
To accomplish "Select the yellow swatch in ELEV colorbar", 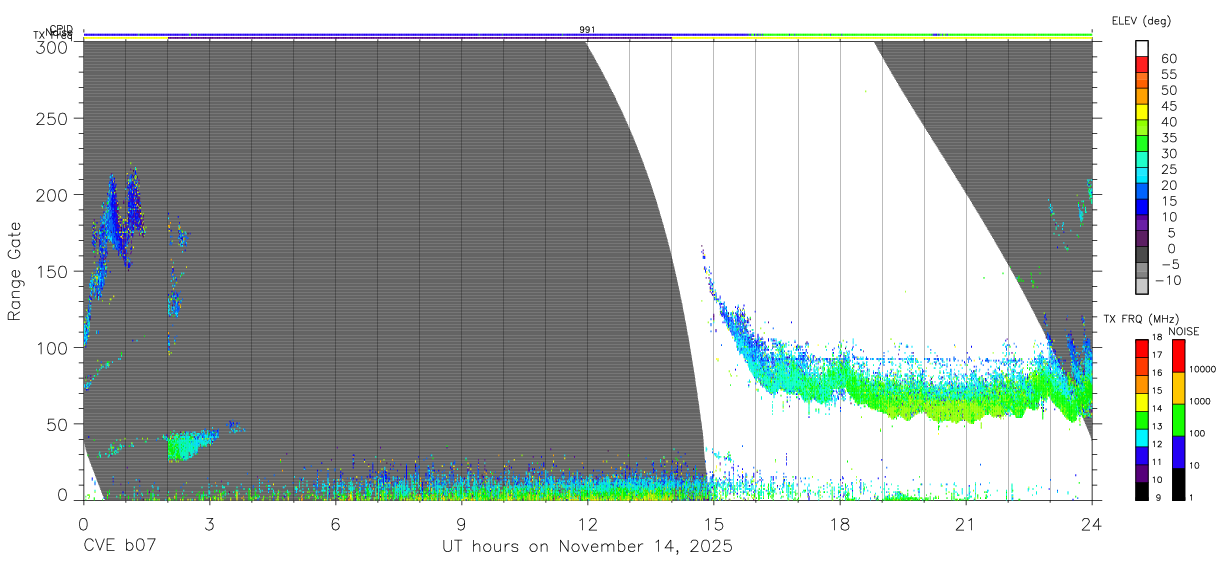I will coord(1142,112).
